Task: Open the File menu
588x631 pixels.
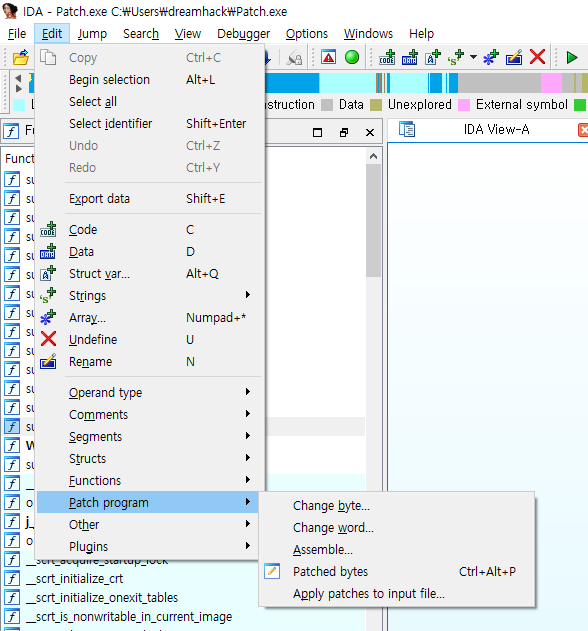Action: click(17, 33)
